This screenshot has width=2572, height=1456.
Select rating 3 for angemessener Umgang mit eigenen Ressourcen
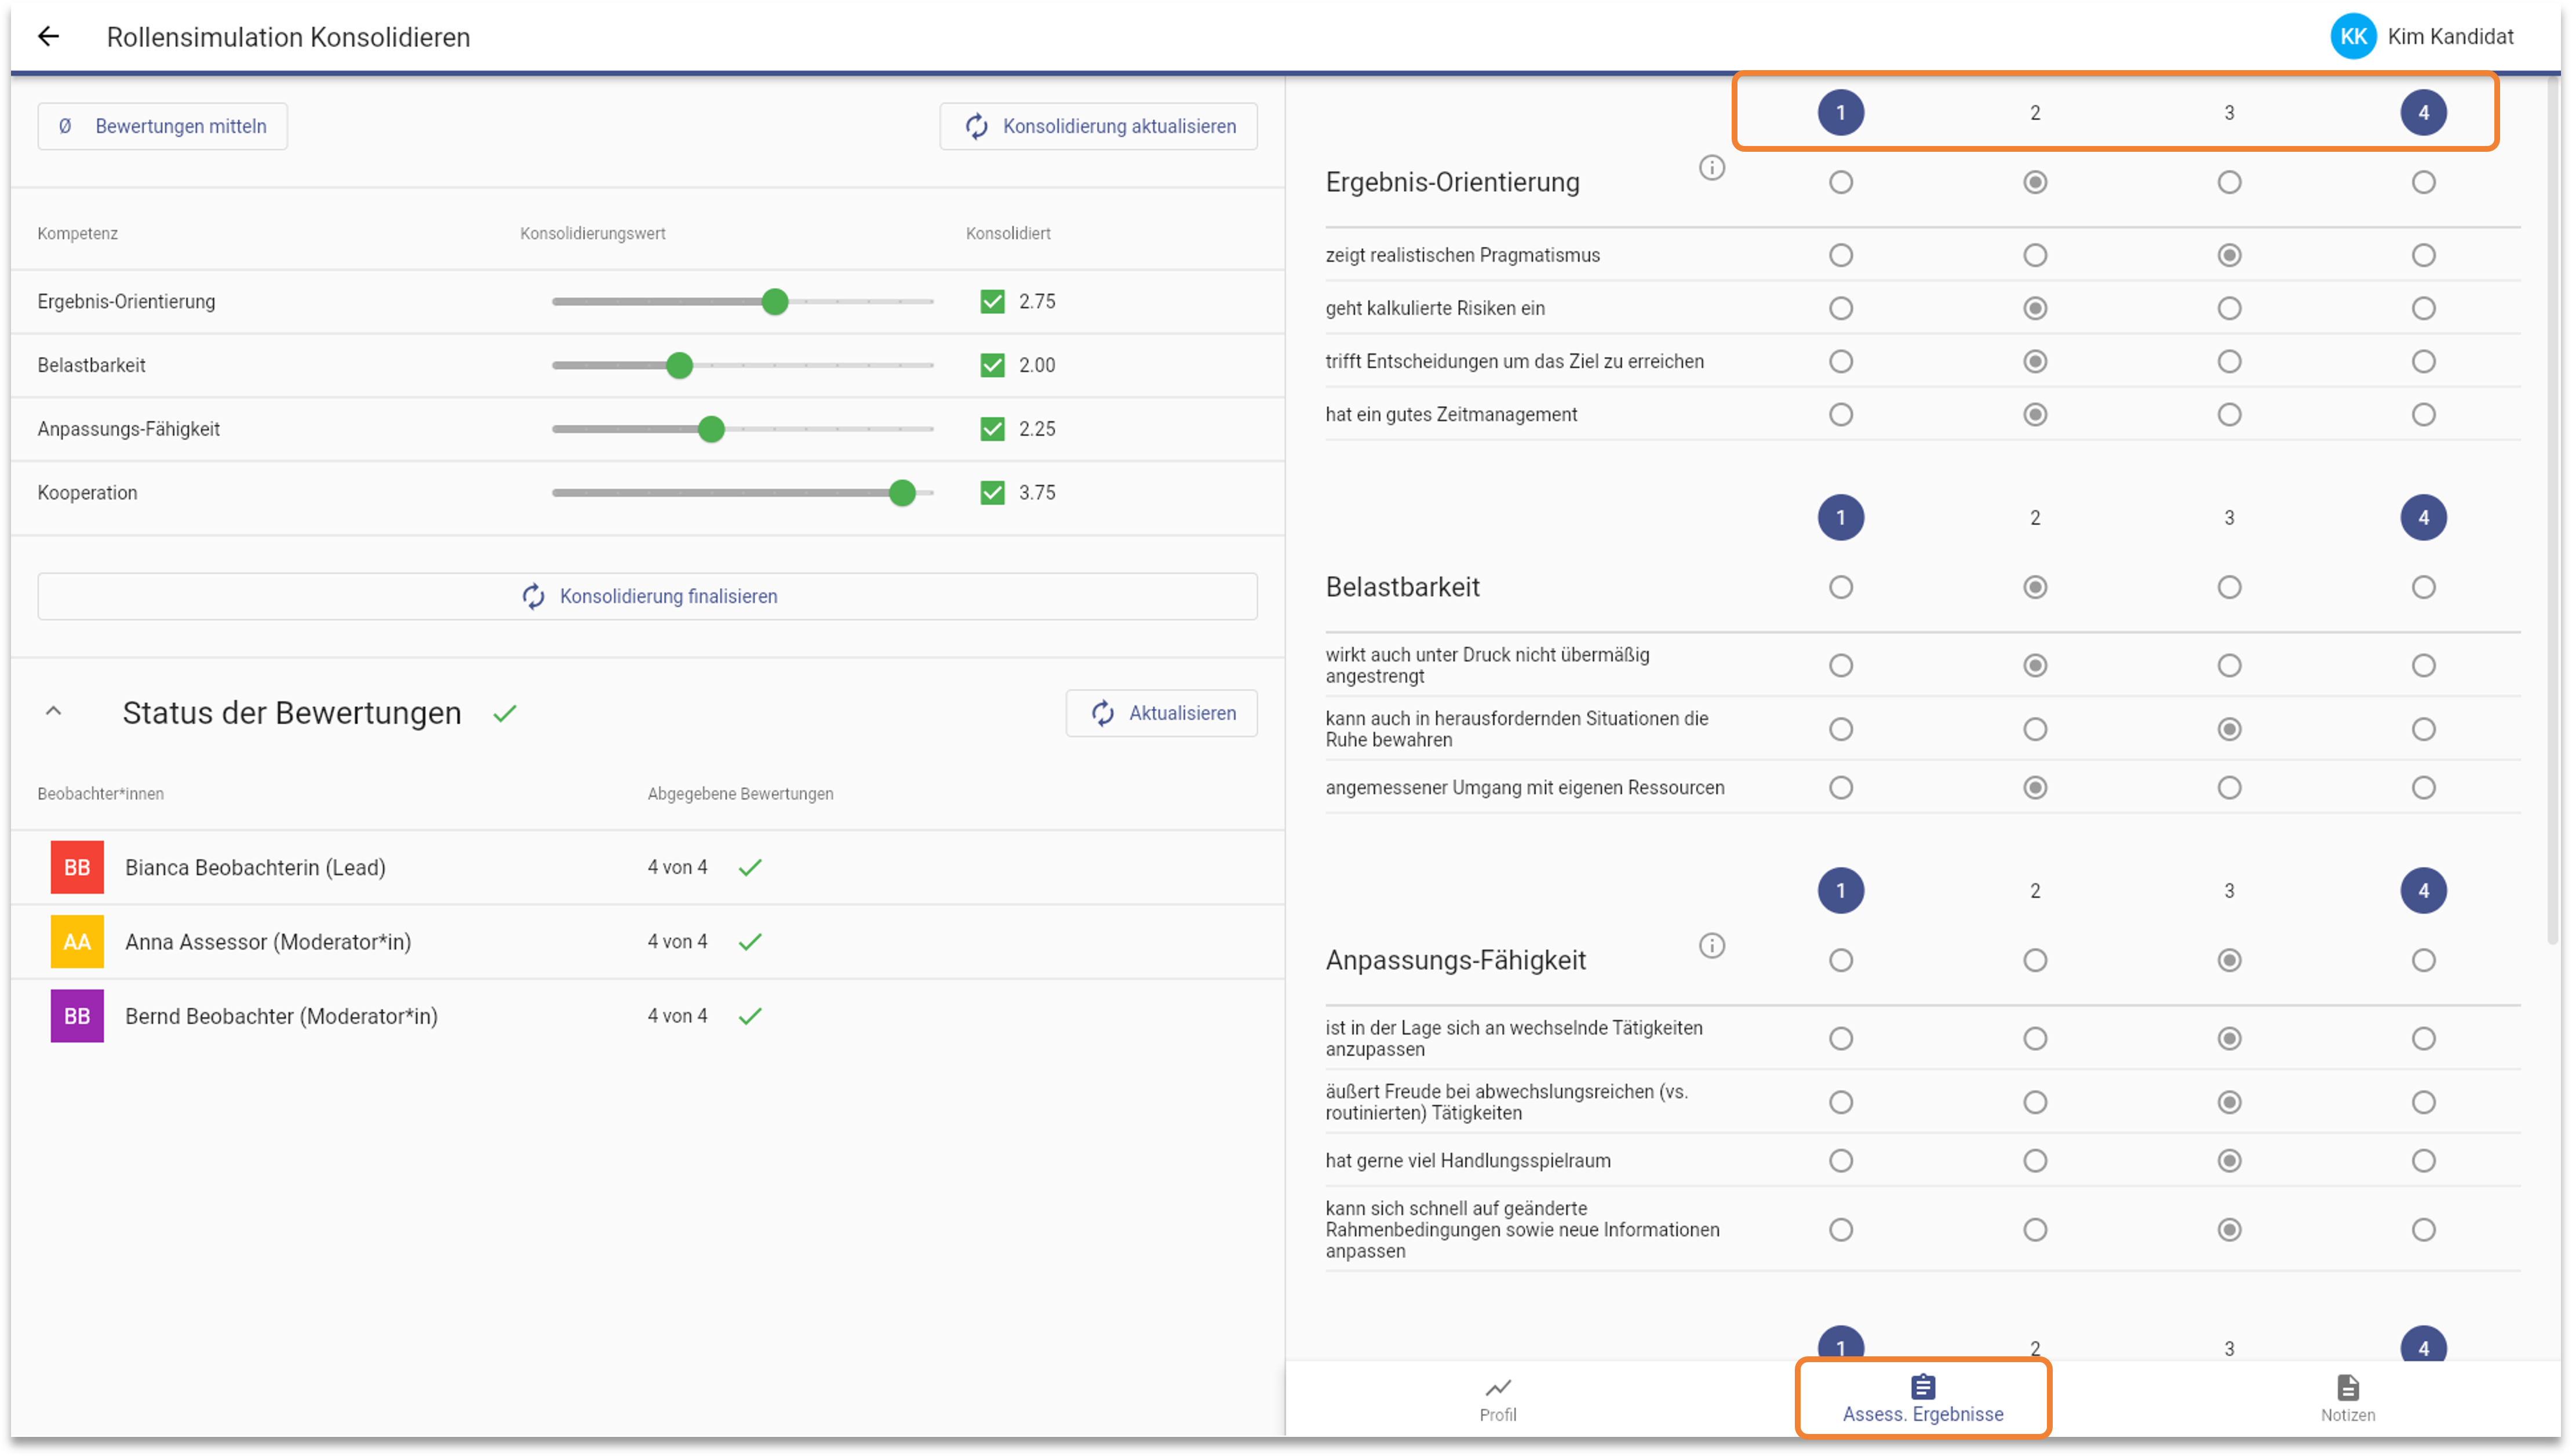(2228, 787)
